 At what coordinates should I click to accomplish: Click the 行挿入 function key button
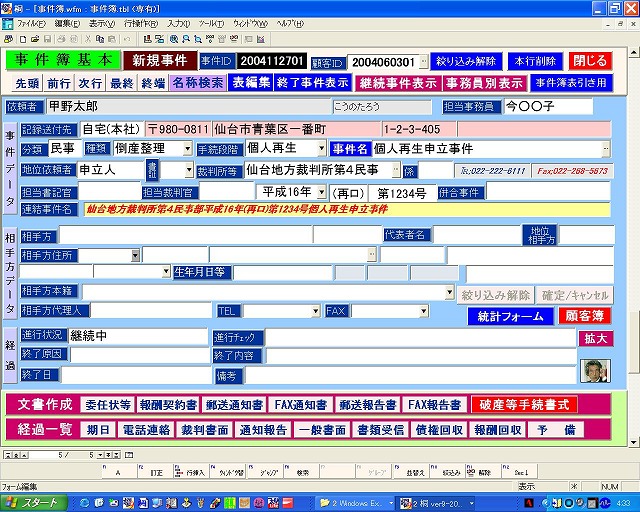[x=194, y=471]
